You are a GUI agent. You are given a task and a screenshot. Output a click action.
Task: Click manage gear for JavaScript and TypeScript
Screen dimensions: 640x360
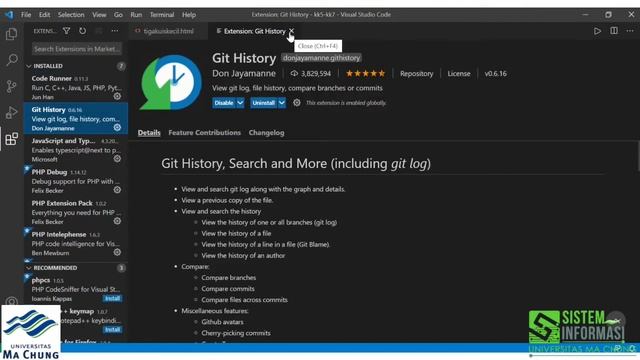(x=117, y=159)
